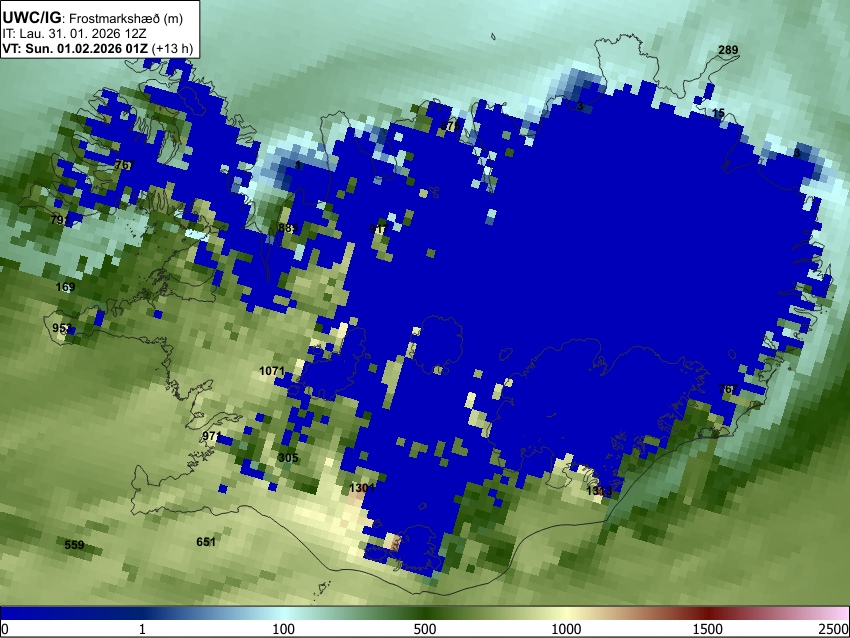Viewport: 850px width, 638px height.
Task: Click the map value 876
Action: [x=450, y=126]
